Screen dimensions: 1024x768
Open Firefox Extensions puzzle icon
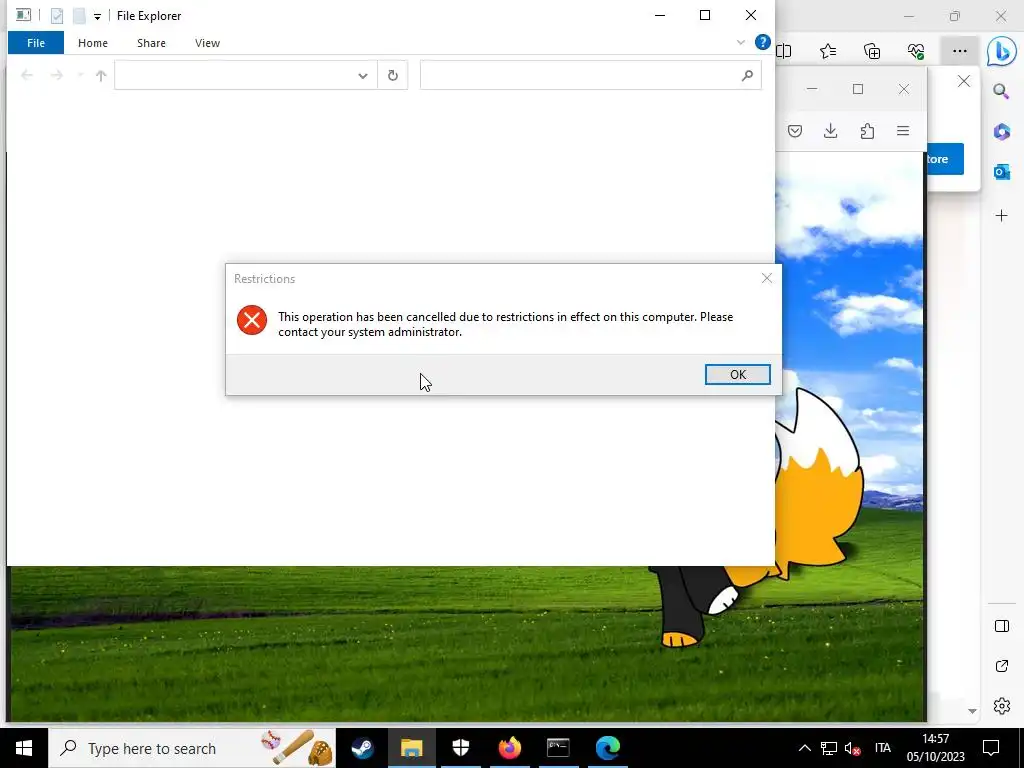(867, 131)
